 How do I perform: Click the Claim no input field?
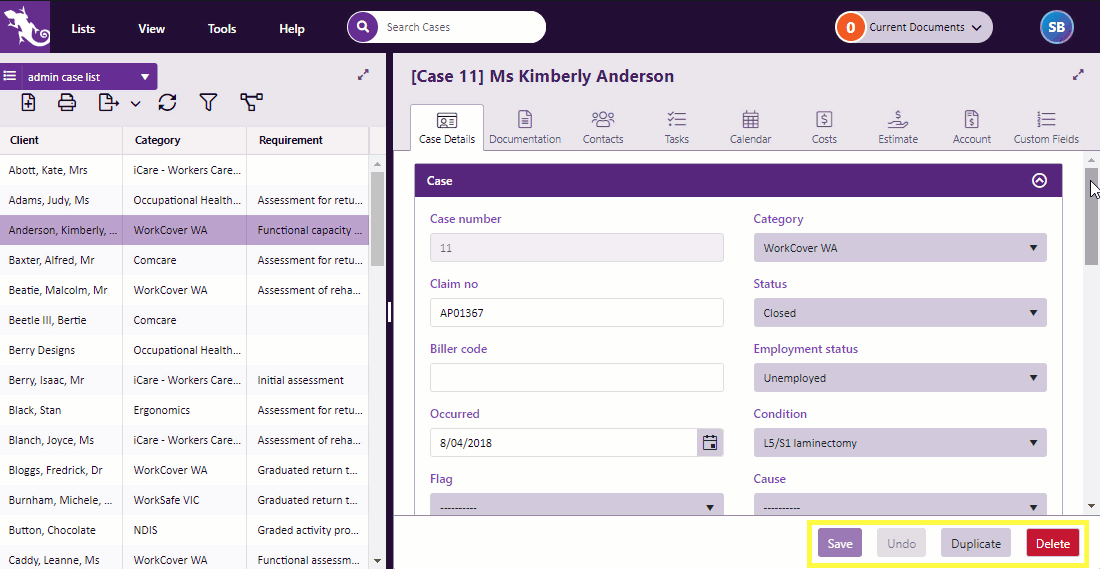pyautogui.click(x=576, y=313)
